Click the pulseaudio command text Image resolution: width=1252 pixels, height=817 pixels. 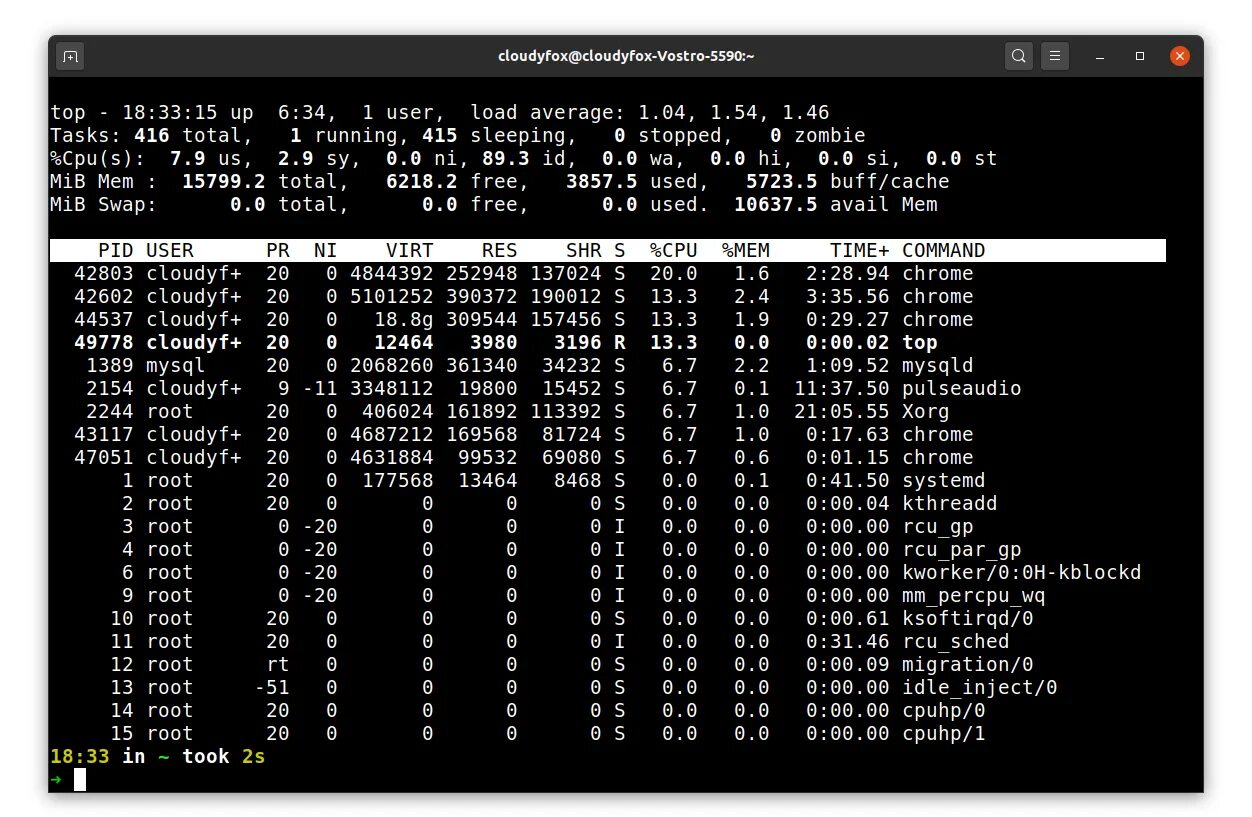pyautogui.click(x=962, y=388)
